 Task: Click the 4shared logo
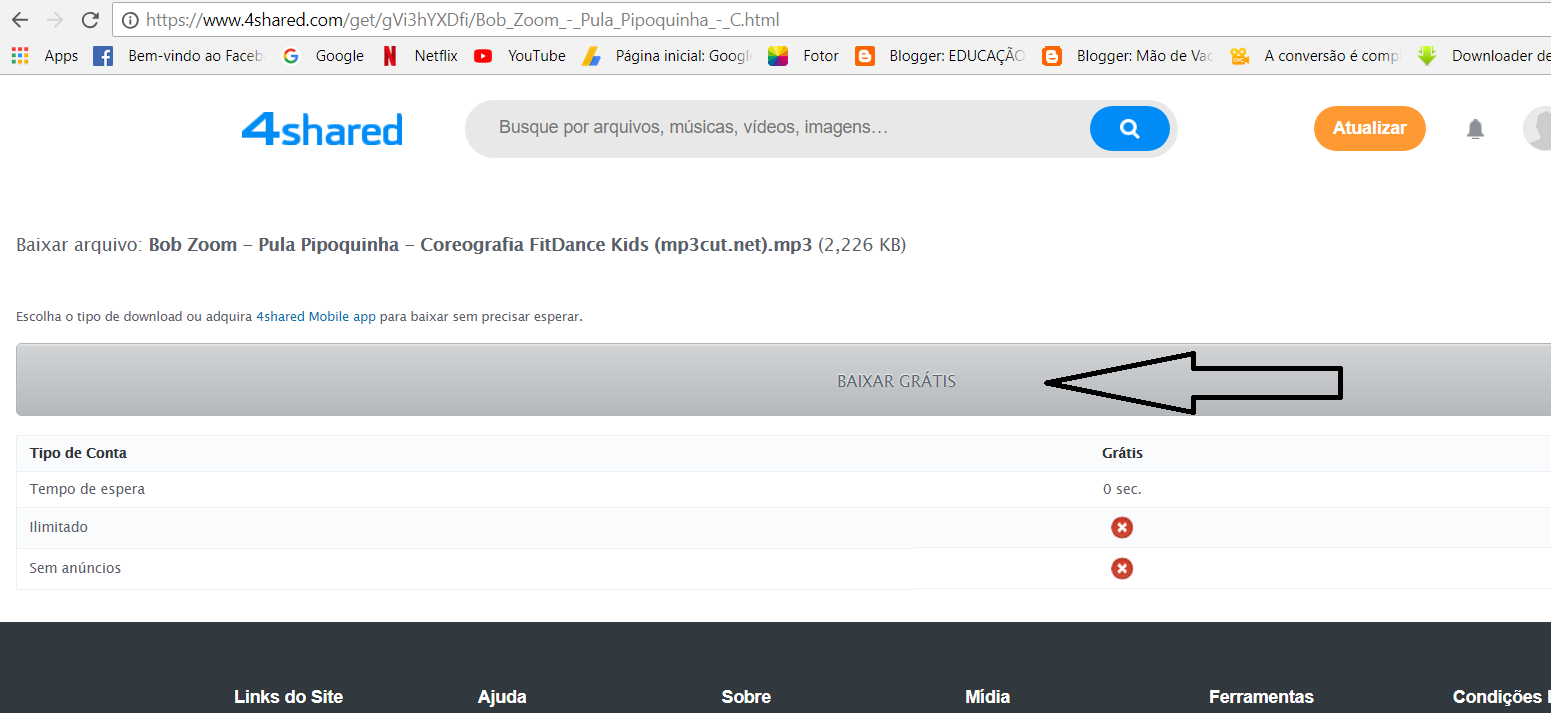322,129
